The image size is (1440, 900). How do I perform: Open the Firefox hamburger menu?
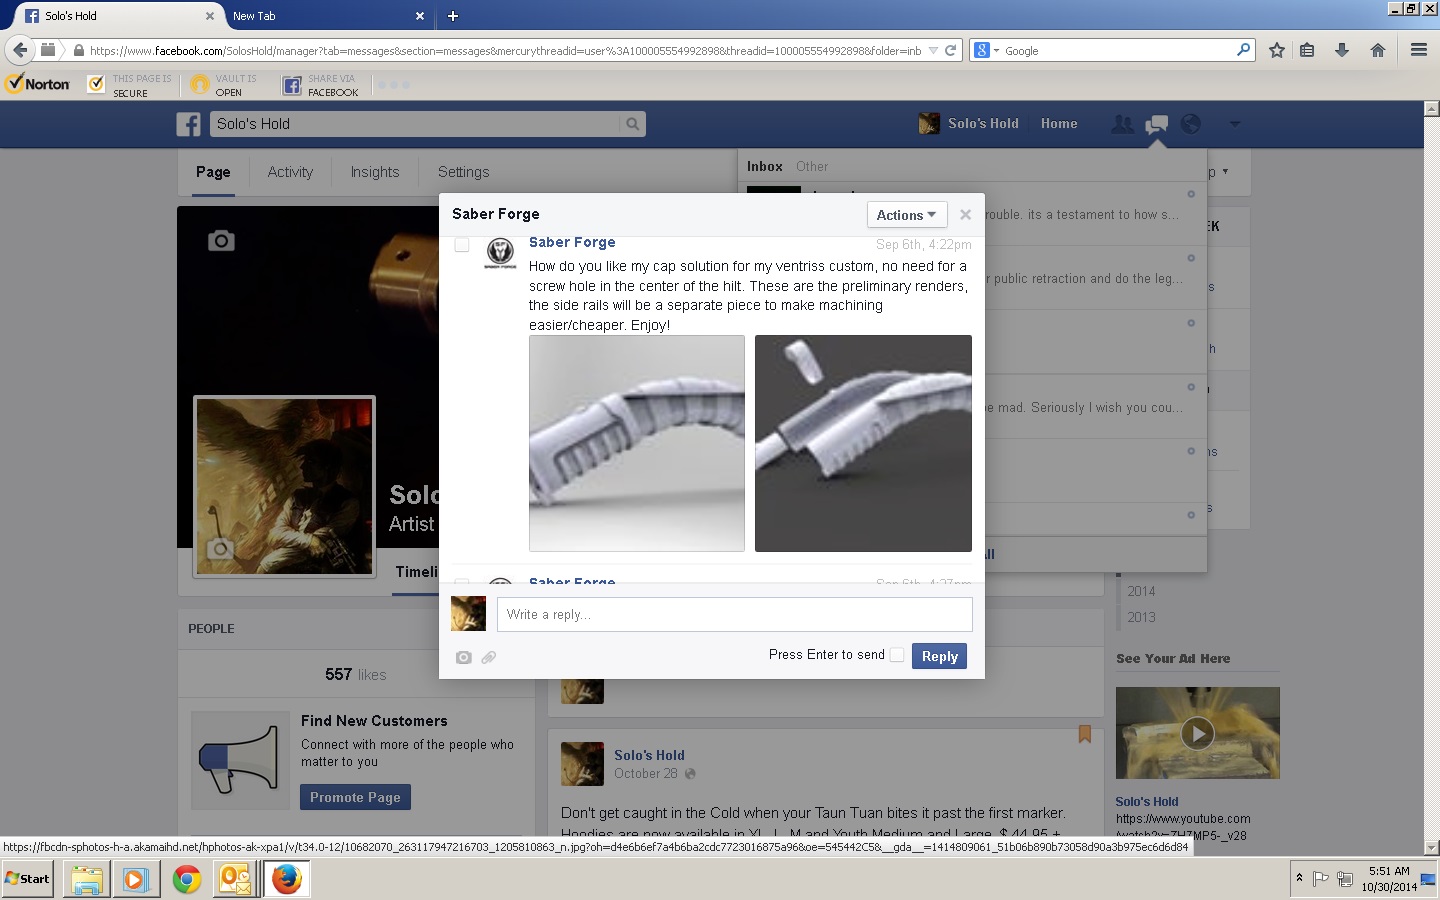(1418, 50)
